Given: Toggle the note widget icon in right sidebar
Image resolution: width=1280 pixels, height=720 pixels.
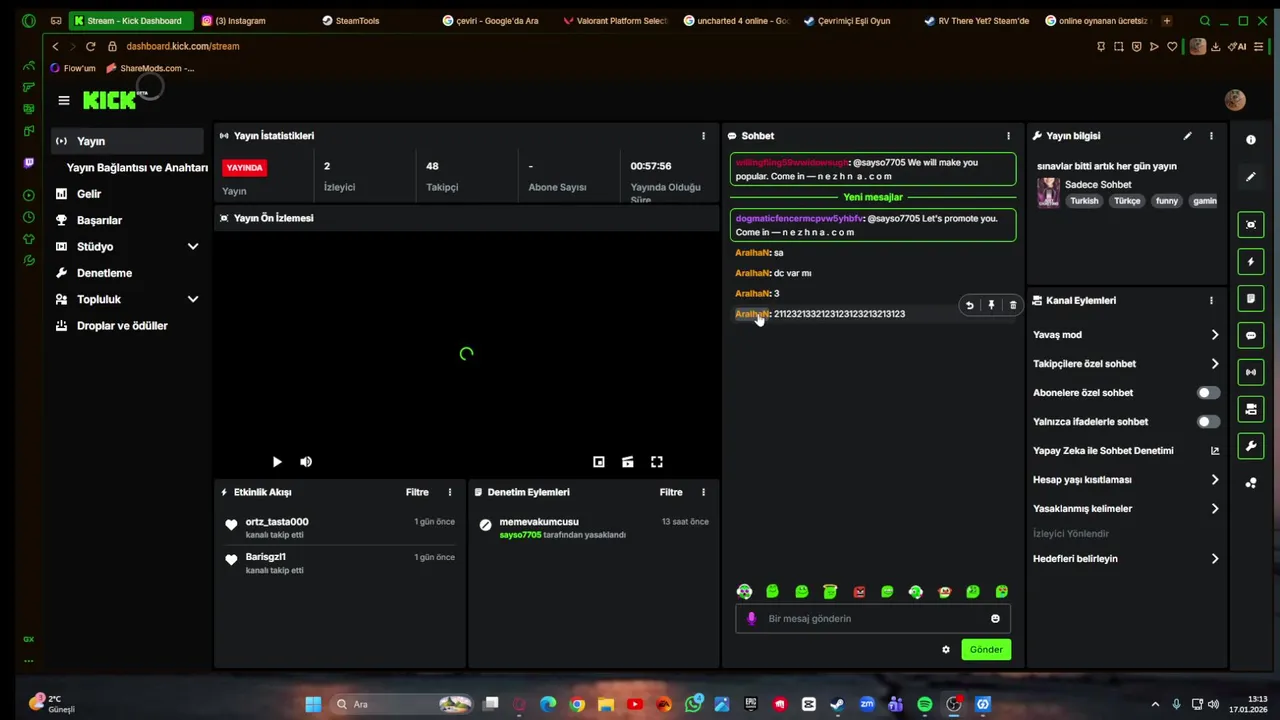Looking at the screenshot, I should tap(1251, 299).
